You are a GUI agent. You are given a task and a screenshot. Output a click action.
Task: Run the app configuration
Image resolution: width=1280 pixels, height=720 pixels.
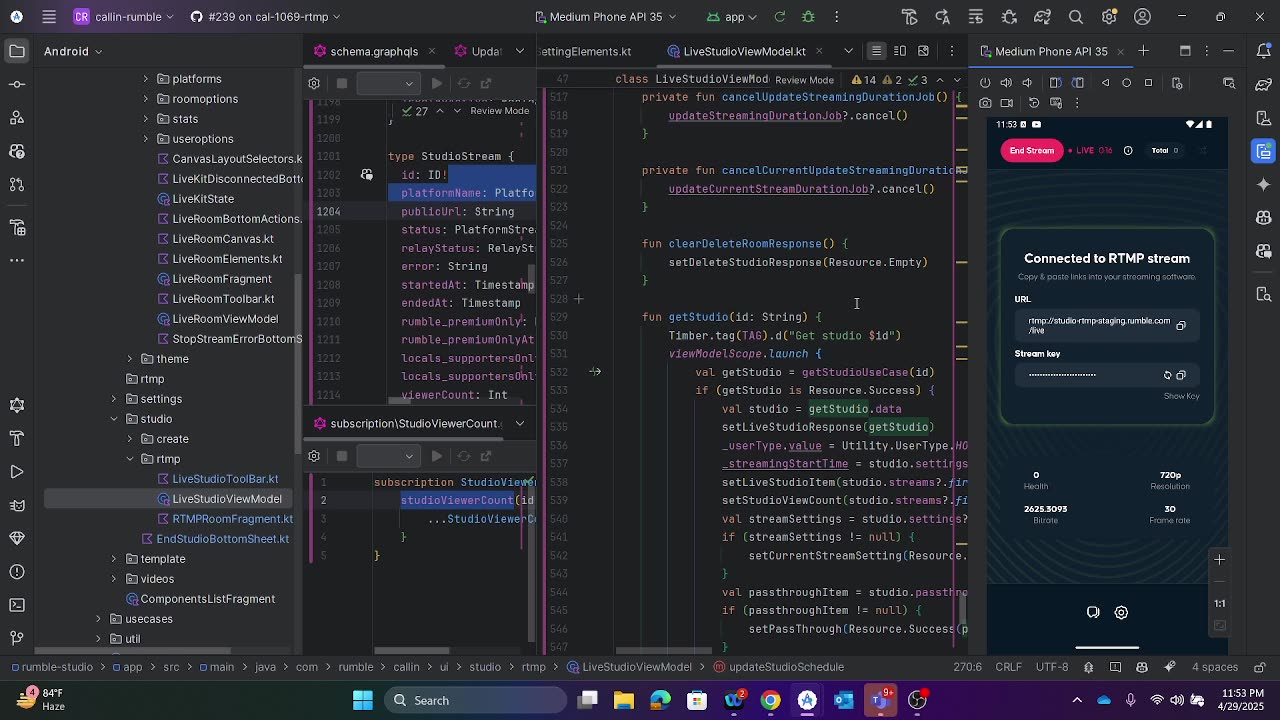[x=780, y=17]
